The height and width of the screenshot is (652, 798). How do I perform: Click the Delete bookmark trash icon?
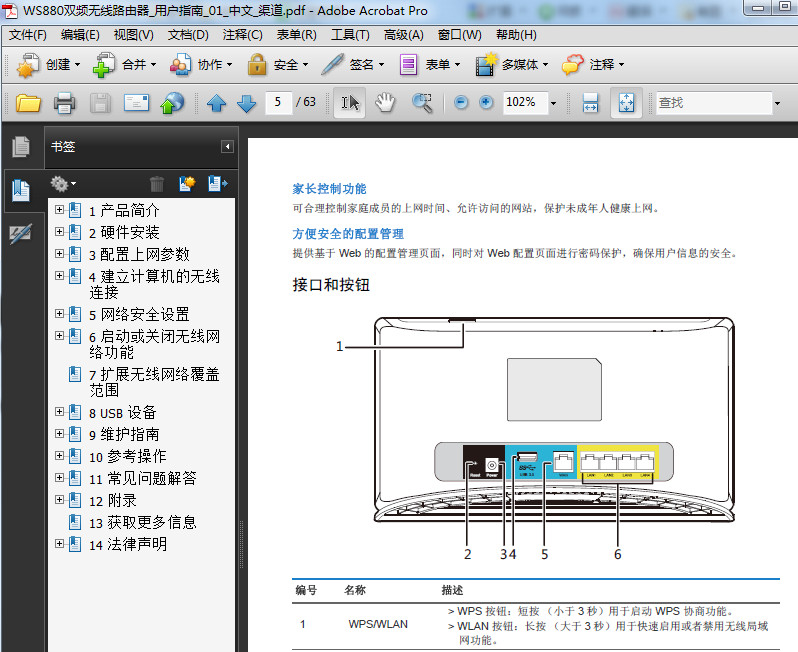[x=157, y=184]
